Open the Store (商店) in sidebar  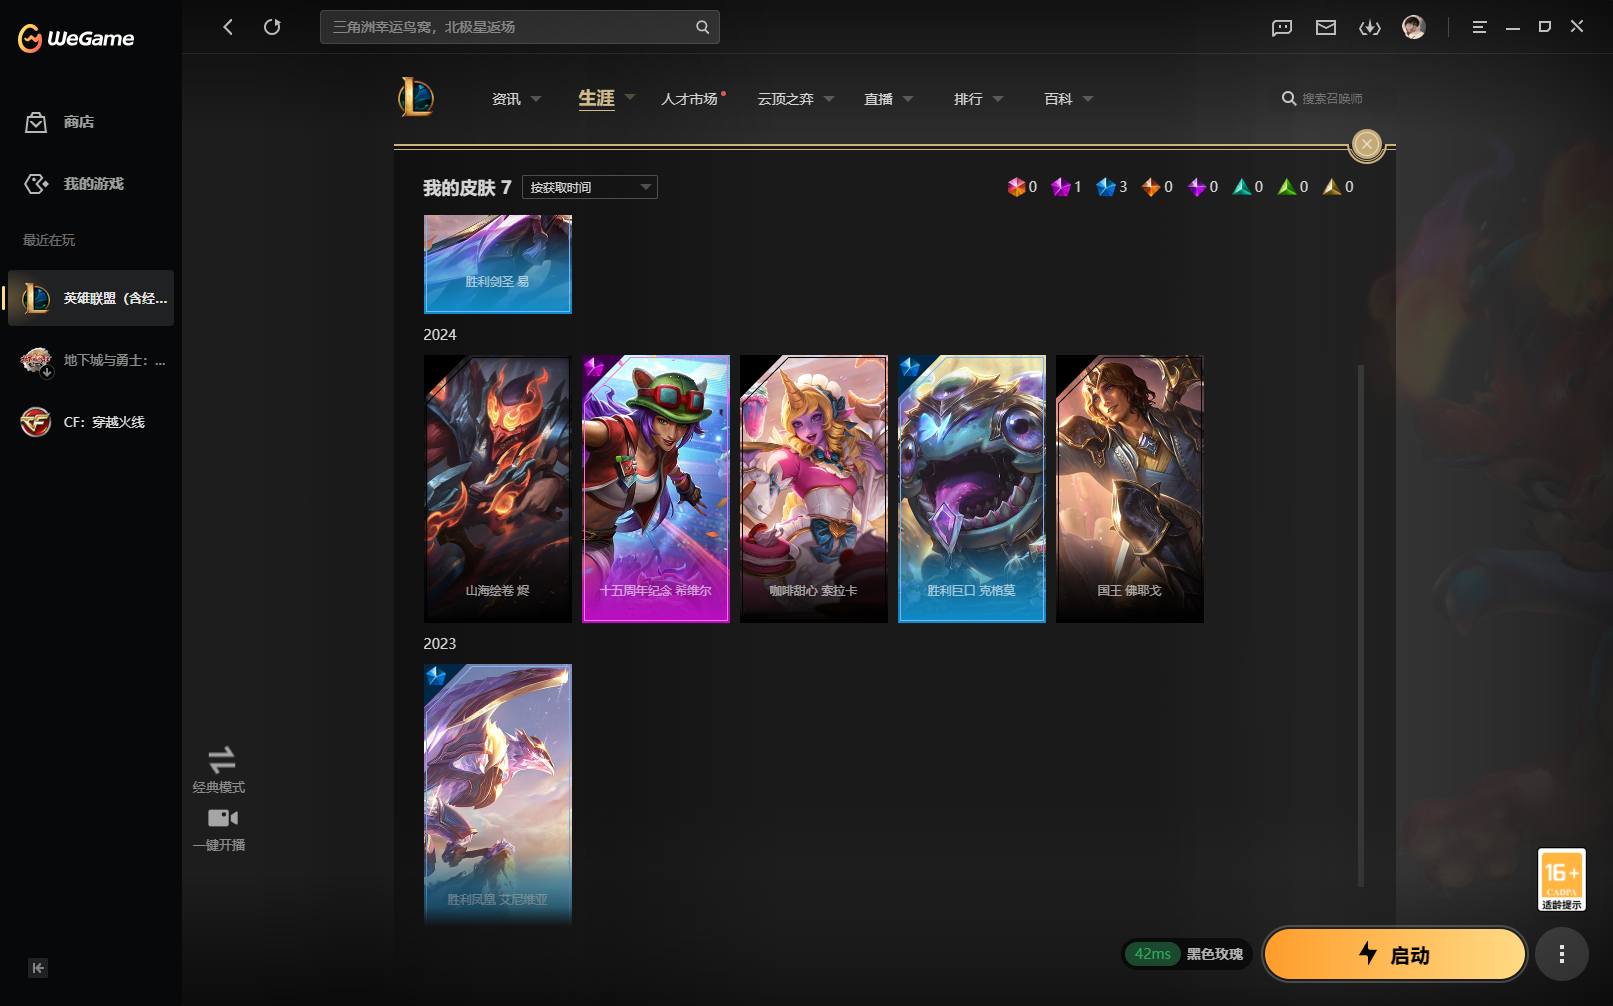(60, 122)
